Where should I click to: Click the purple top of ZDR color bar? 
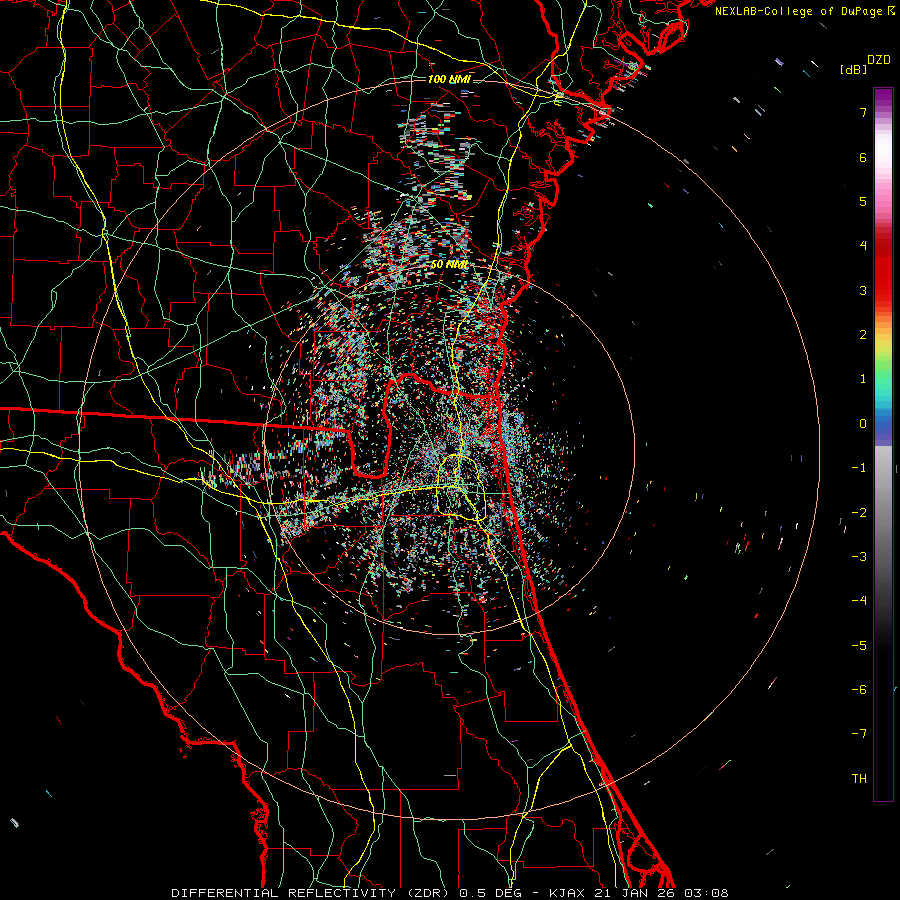click(x=883, y=98)
